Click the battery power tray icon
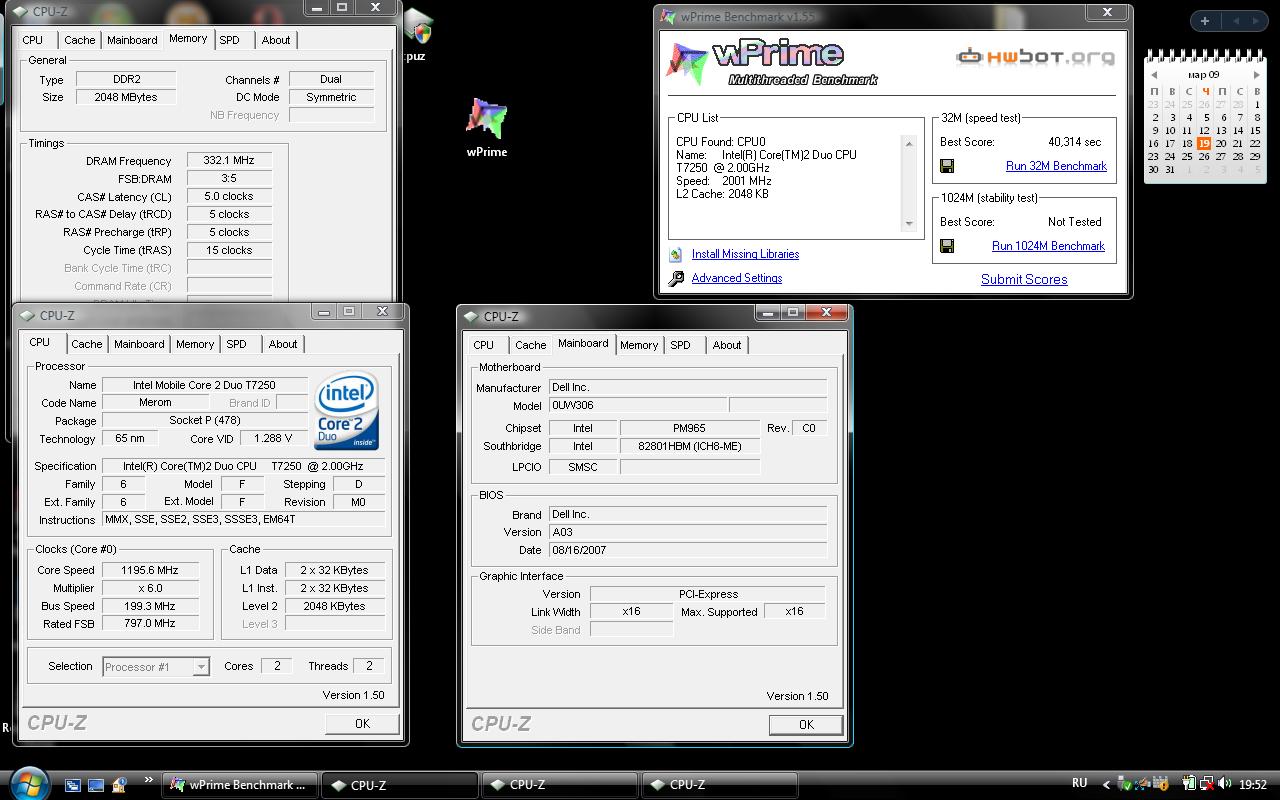Viewport: 1280px width, 800px height. click(x=1190, y=784)
